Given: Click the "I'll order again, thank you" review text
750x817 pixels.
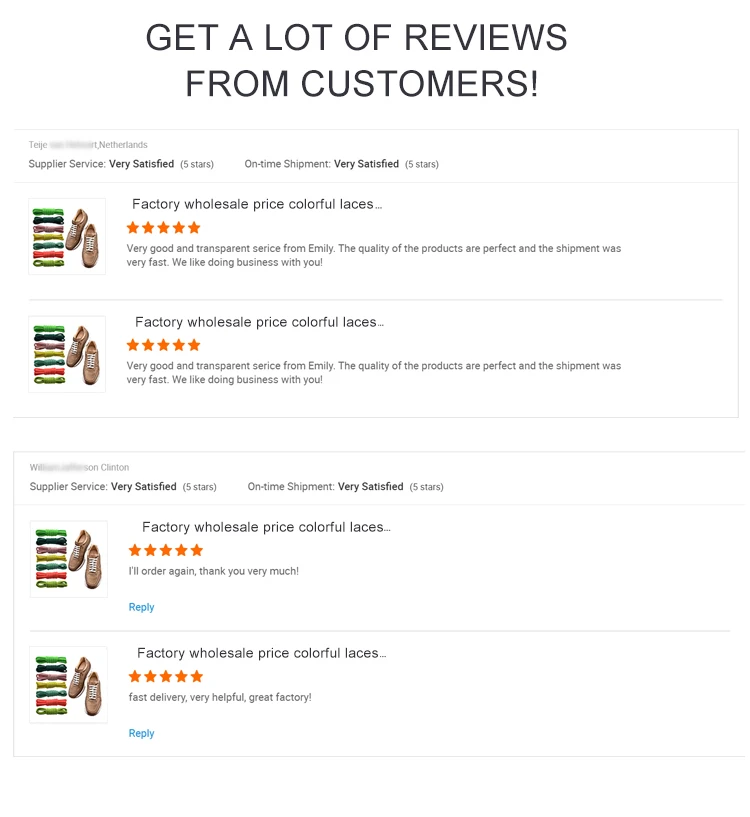Looking at the screenshot, I should [x=213, y=571].
